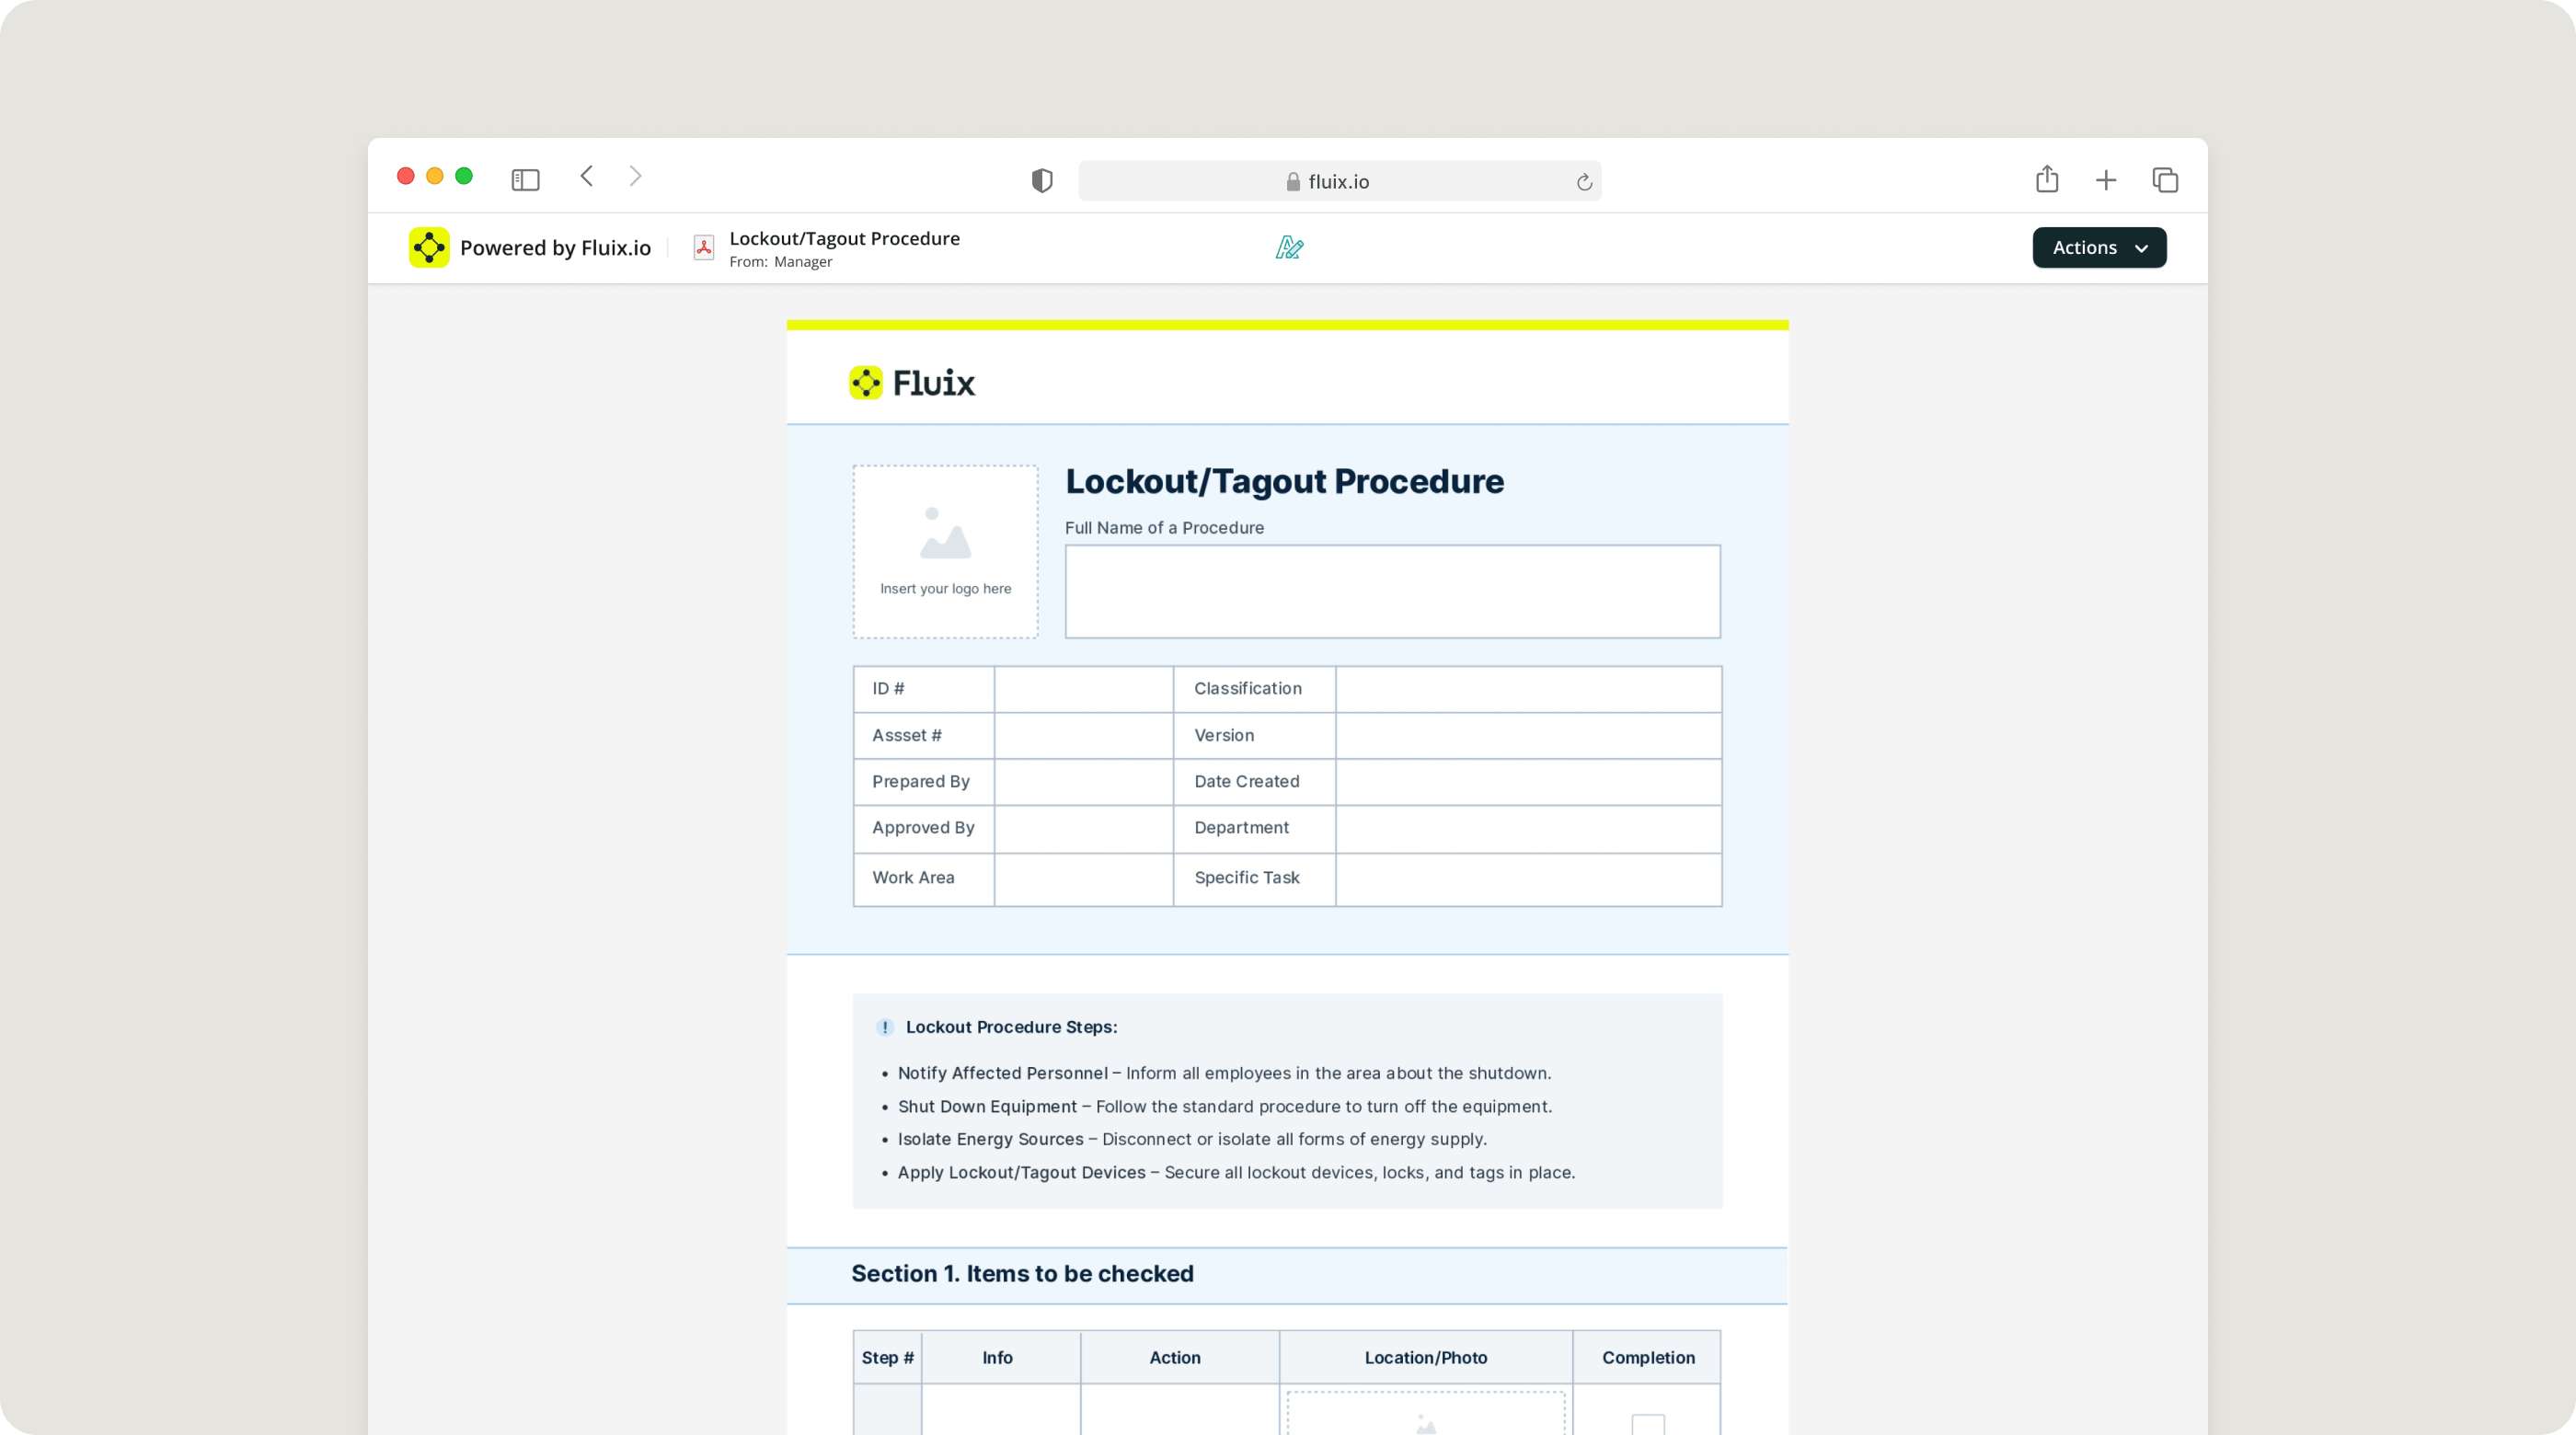
Task: Reload the page with the refresh icon
Action: pyautogui.click(x=1583, y=182)
